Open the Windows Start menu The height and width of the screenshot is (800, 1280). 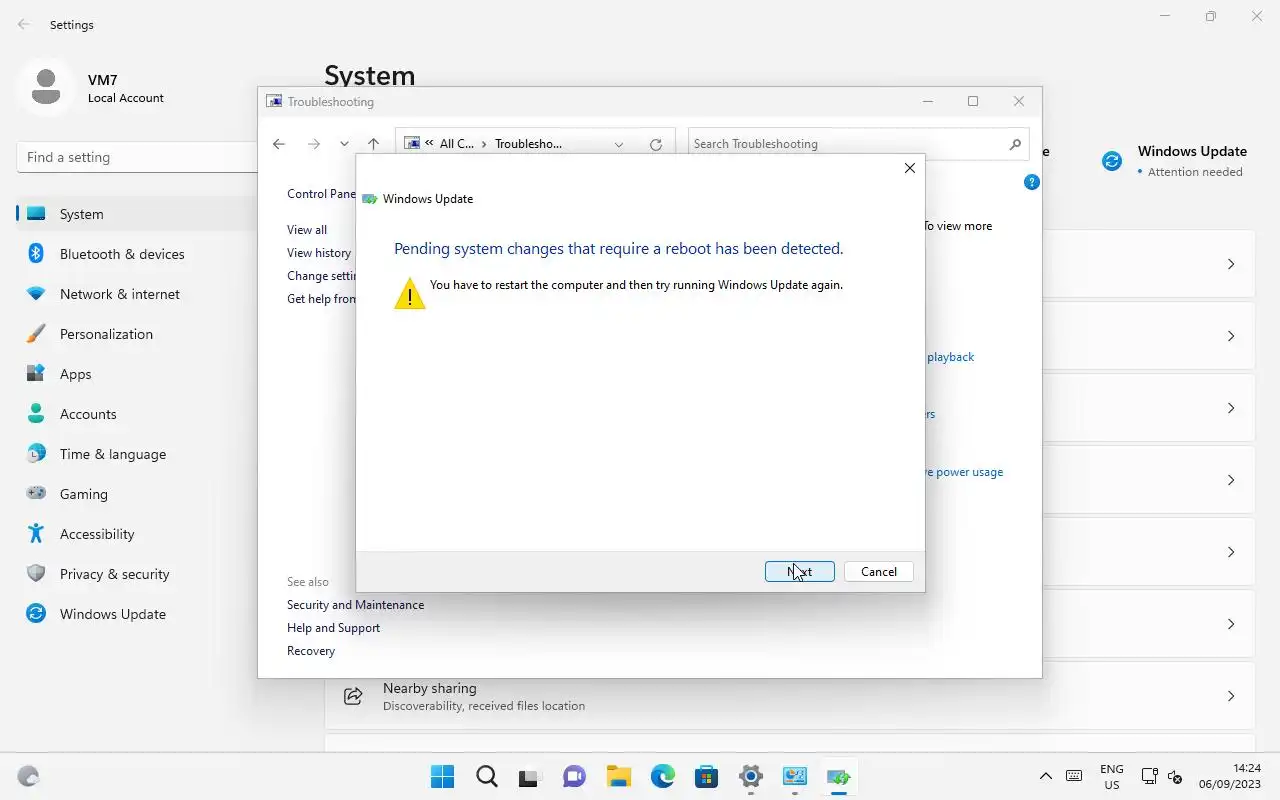442,776
